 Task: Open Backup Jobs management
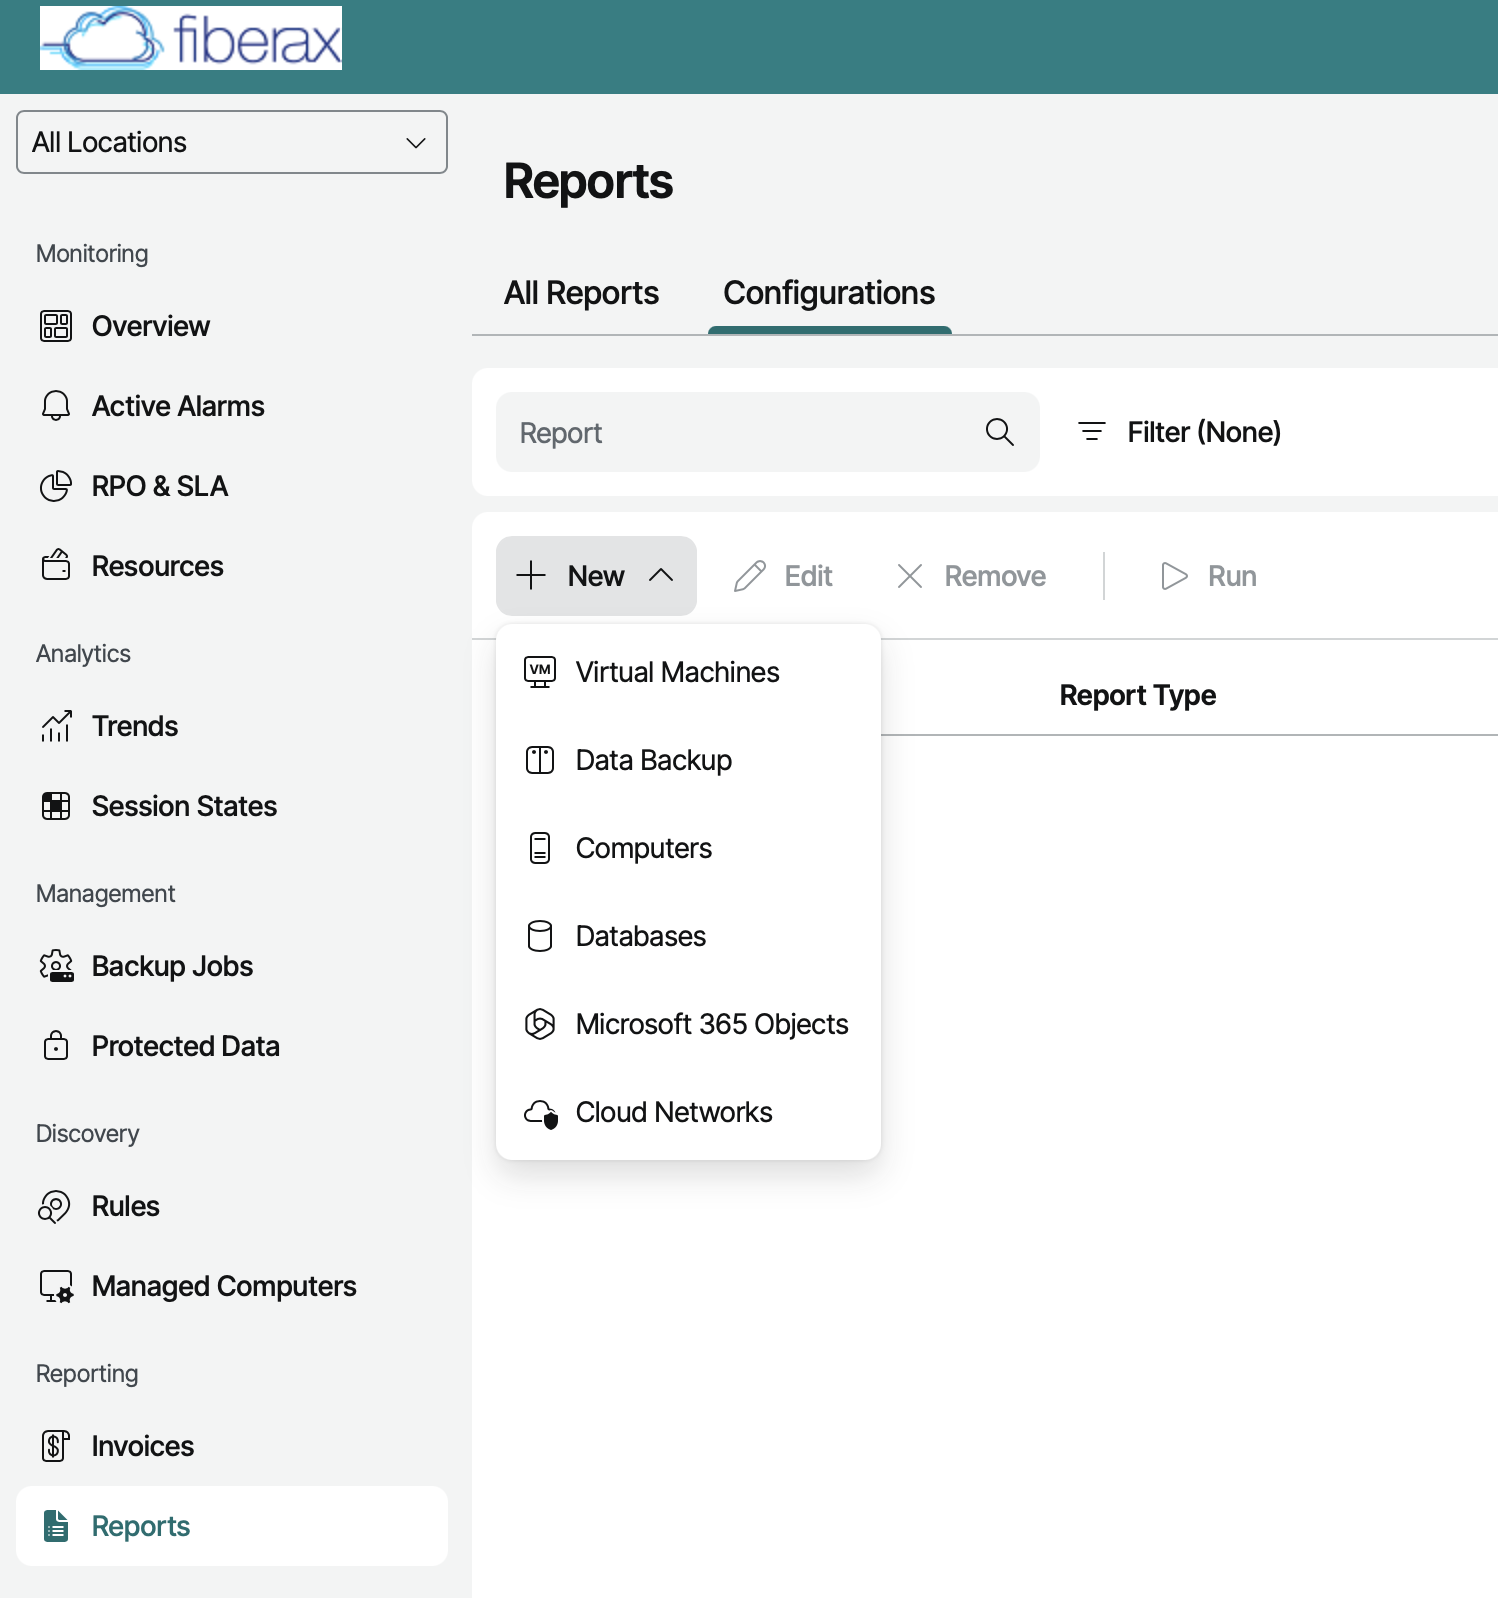coord(232,966)
